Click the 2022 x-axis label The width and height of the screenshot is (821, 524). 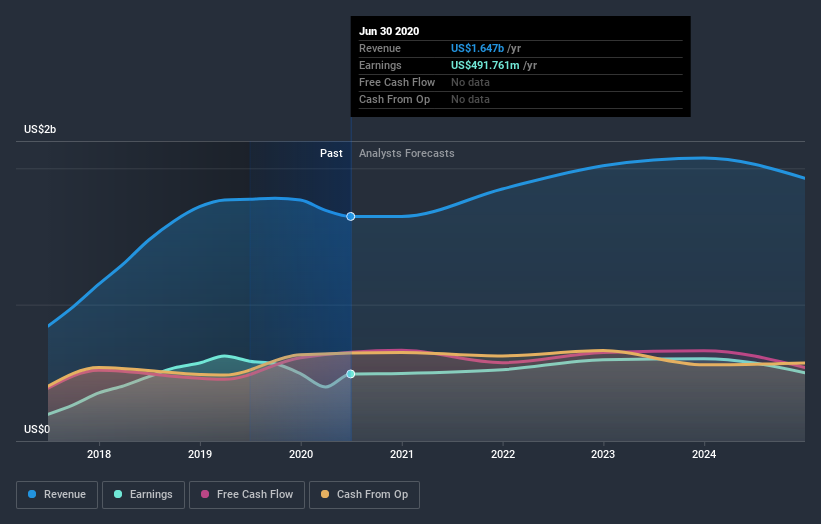point(503,454)
